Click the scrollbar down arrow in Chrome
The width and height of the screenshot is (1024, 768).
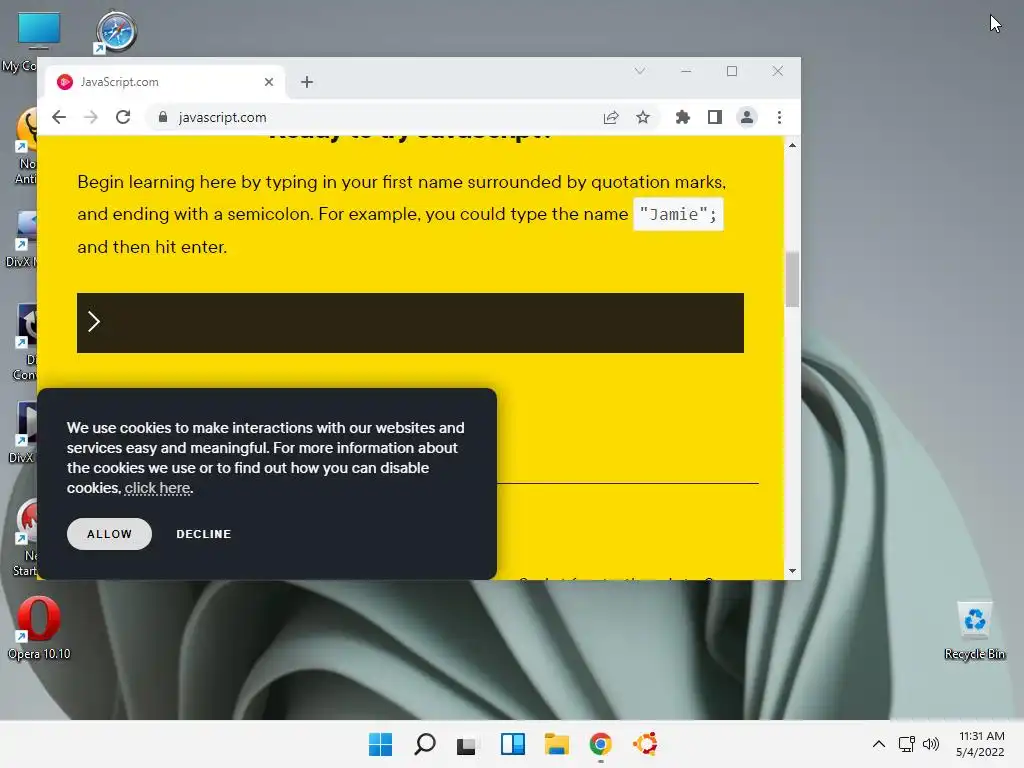pos(792,571)
